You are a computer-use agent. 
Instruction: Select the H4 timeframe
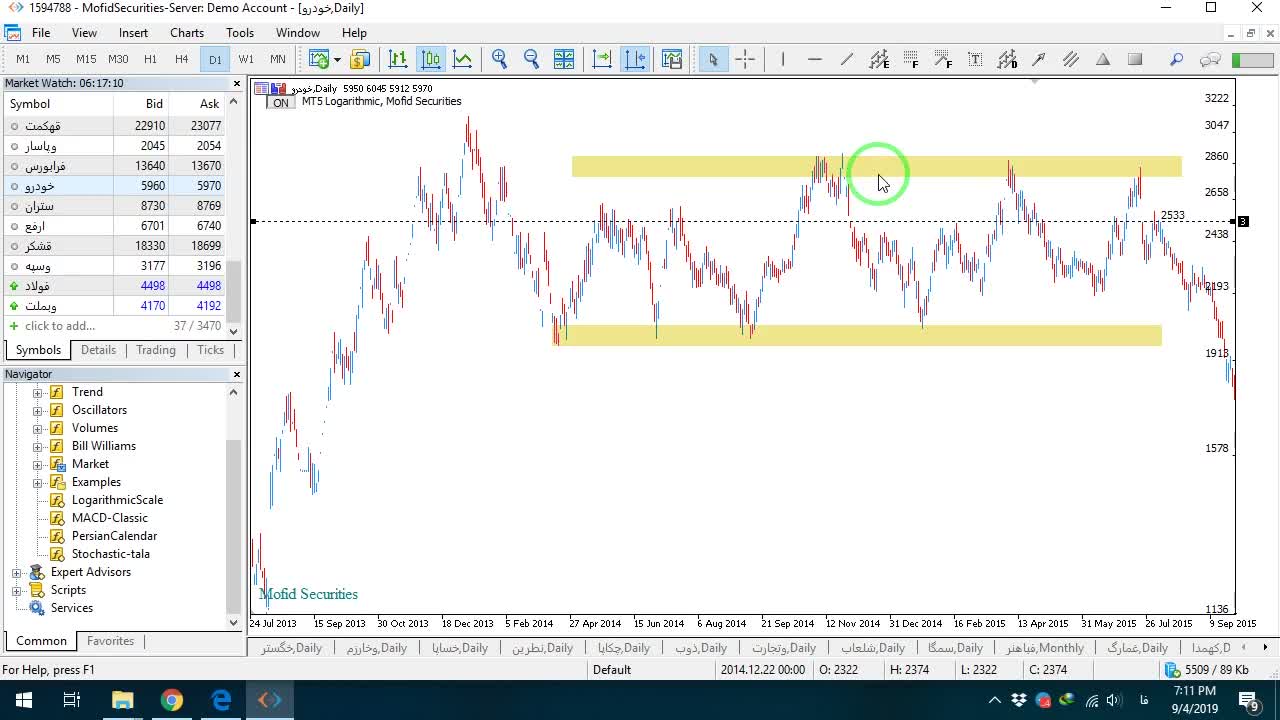pyautogui.click(x=182, y=60)
